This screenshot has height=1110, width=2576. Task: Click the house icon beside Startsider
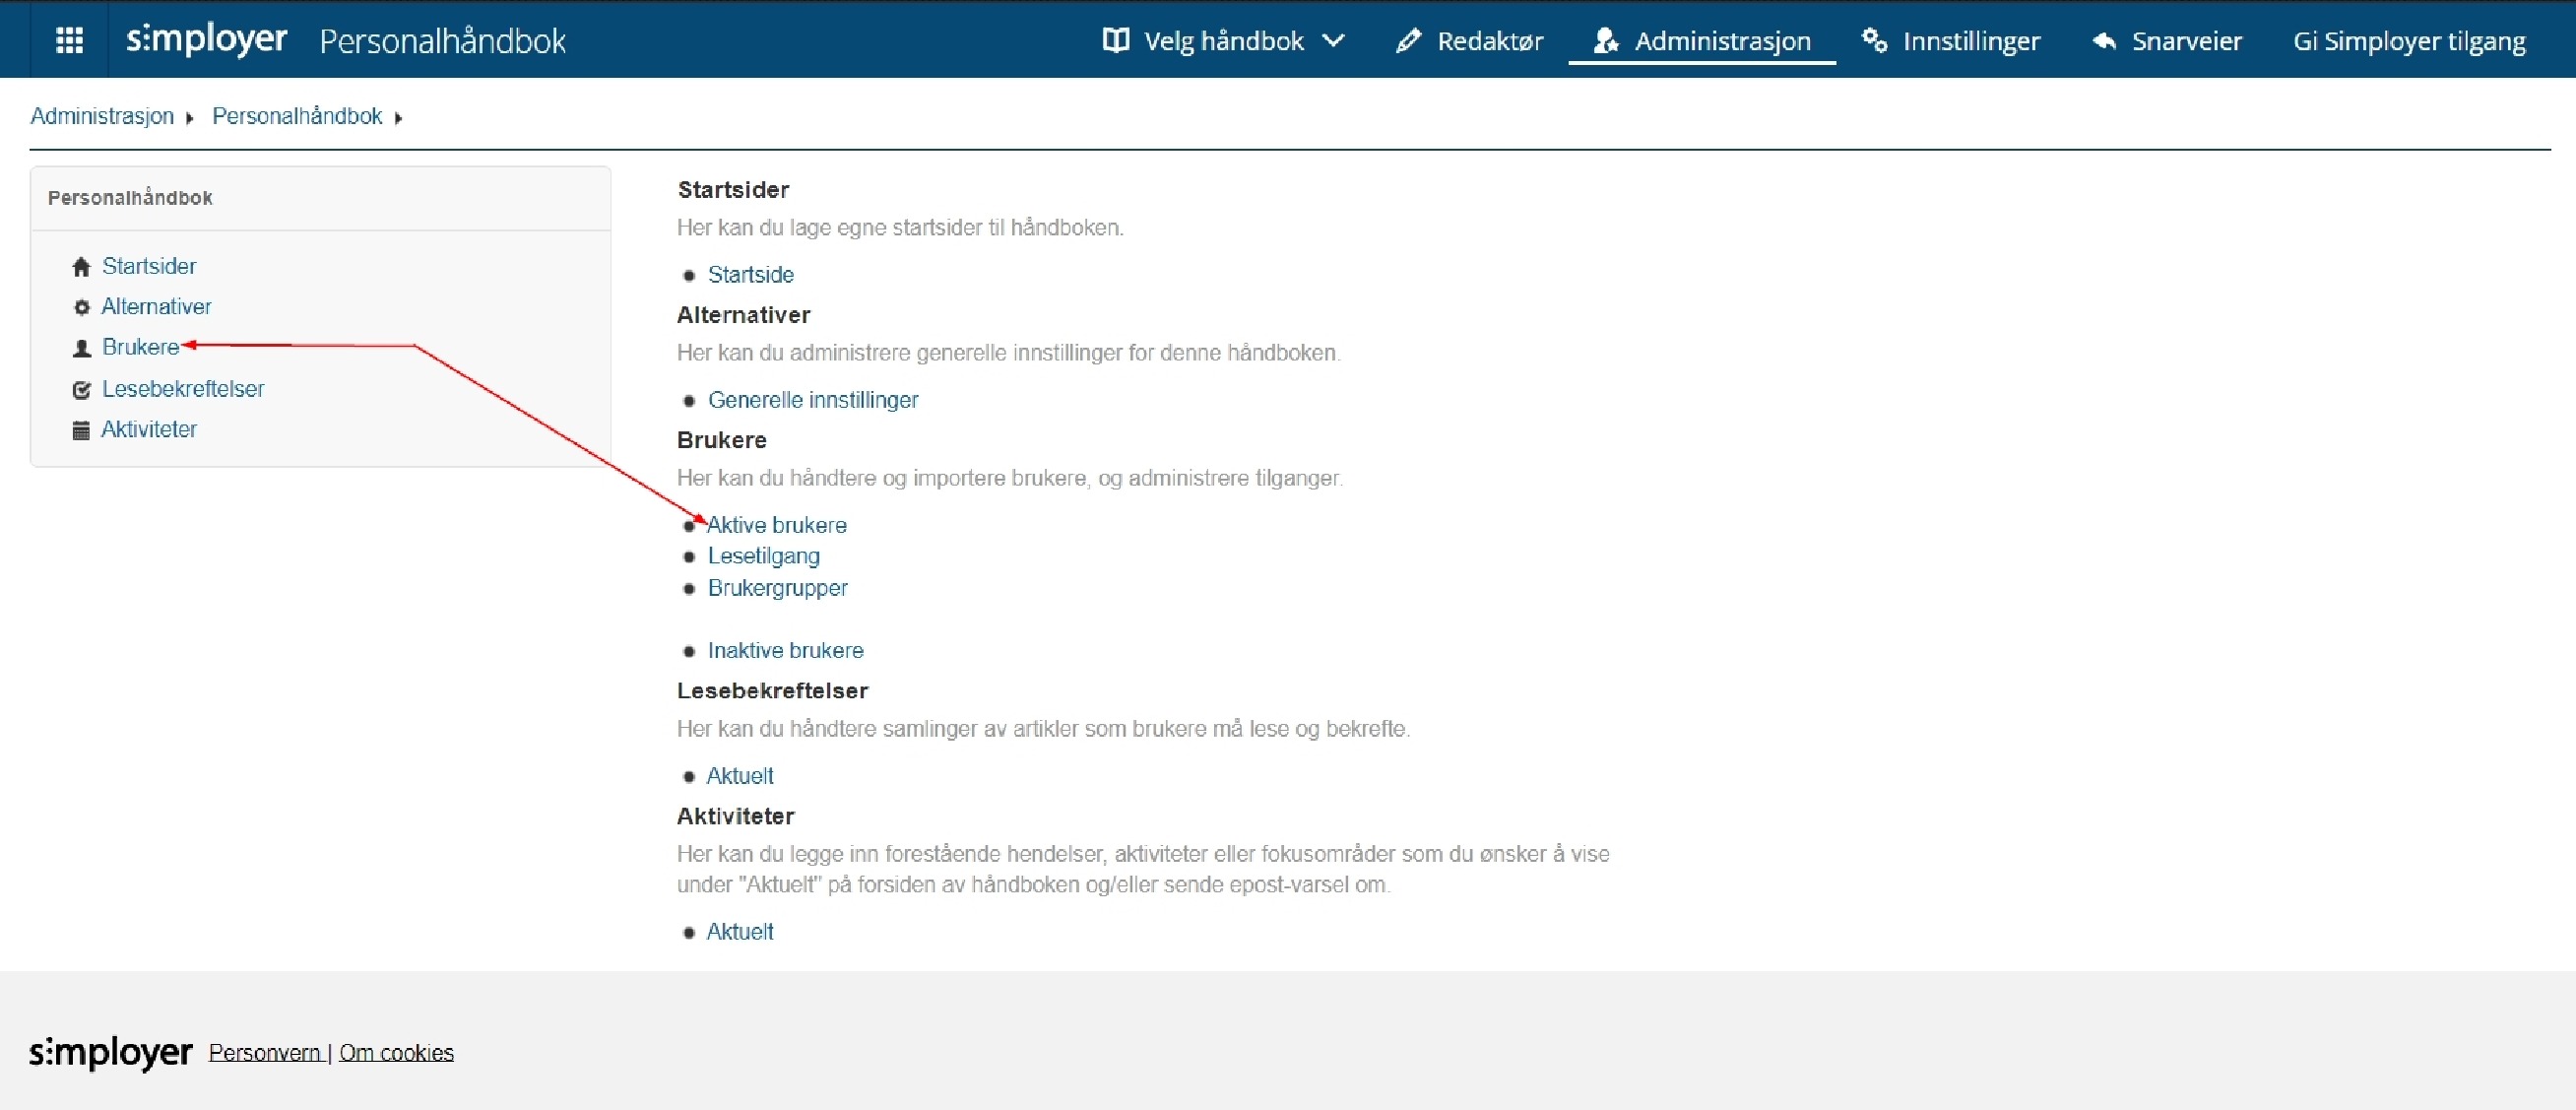(x=82, y=267)
